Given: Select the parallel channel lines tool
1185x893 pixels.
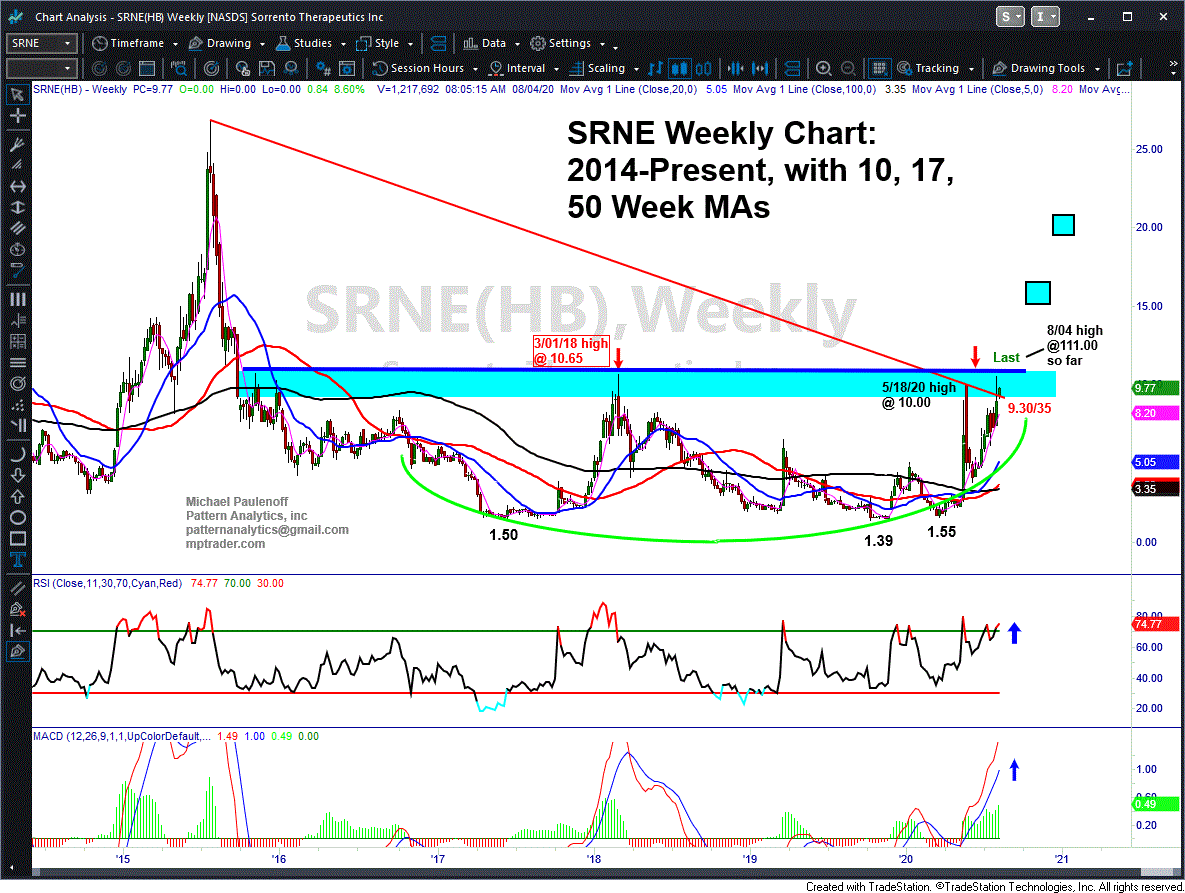Looking at the screenshot, I should [17, 228].
